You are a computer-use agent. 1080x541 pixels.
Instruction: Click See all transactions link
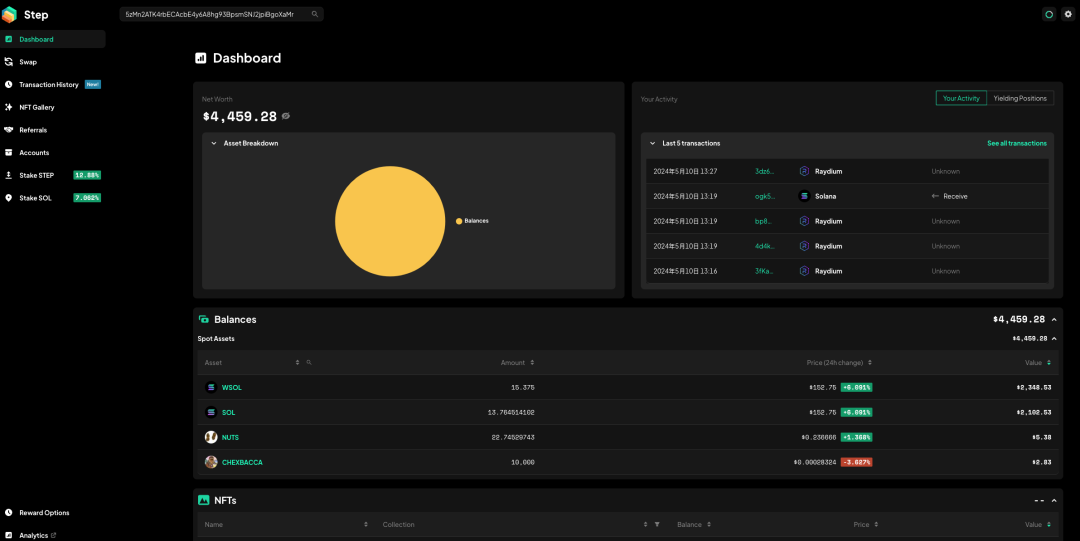[x=1016, y=143]
